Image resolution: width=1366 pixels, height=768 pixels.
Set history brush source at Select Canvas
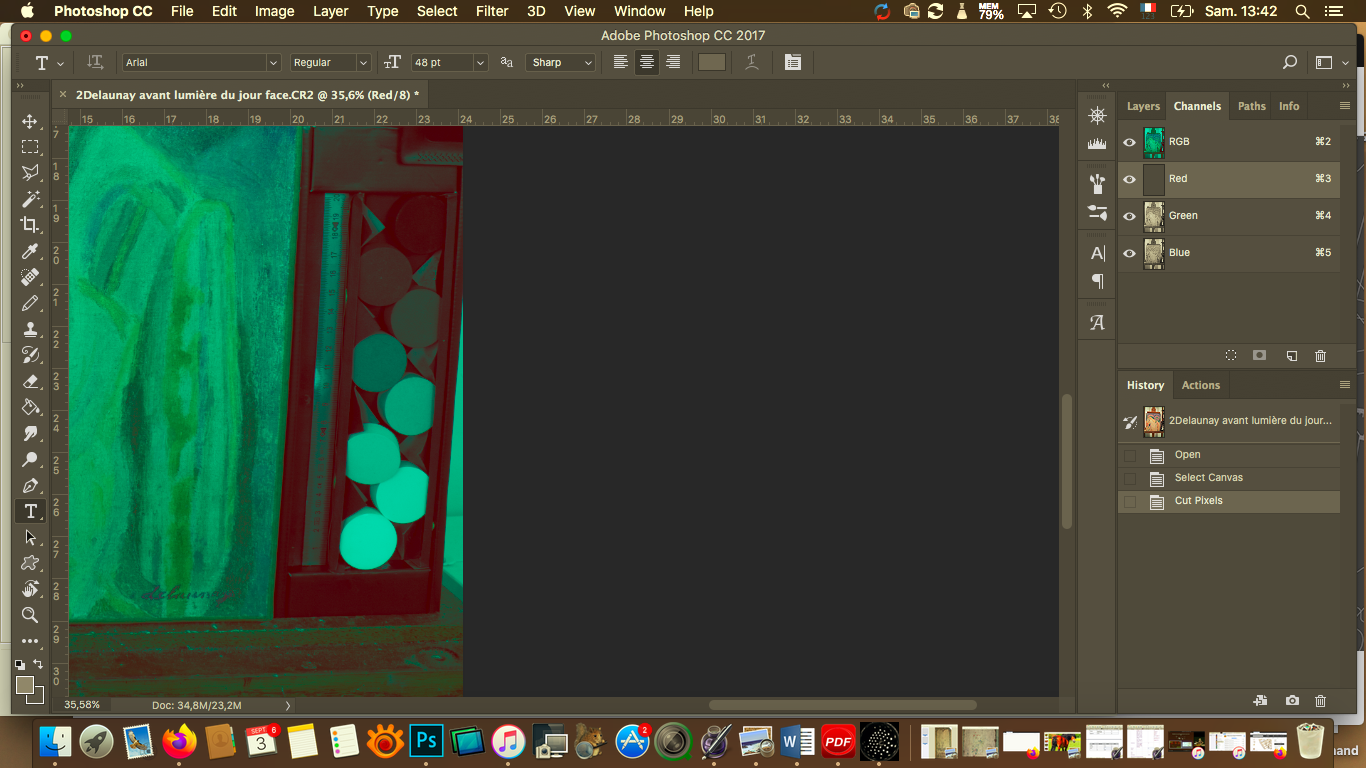coord(1130,478)
